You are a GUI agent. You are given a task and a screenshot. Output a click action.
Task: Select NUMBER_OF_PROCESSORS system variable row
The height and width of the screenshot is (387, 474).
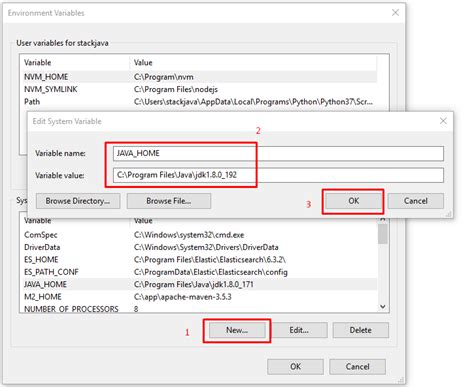pos(200,309)
